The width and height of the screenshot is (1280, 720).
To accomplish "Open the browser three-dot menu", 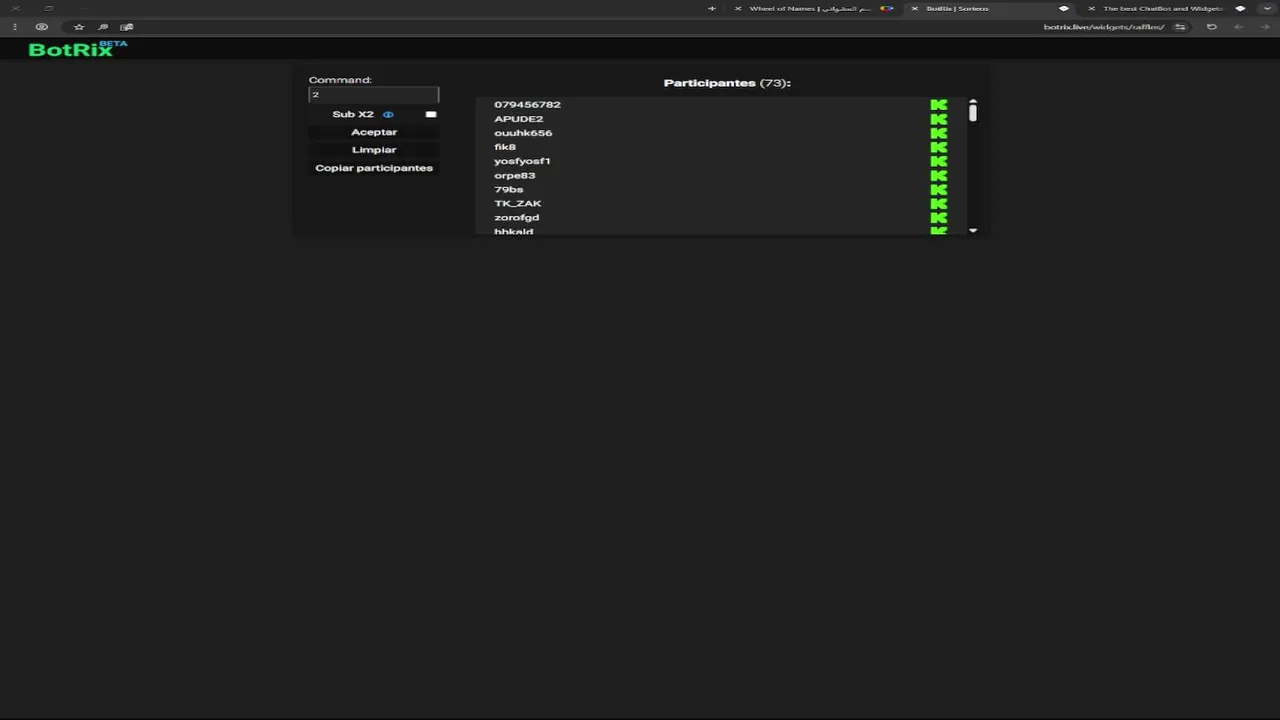I will (x=15, y=27).
